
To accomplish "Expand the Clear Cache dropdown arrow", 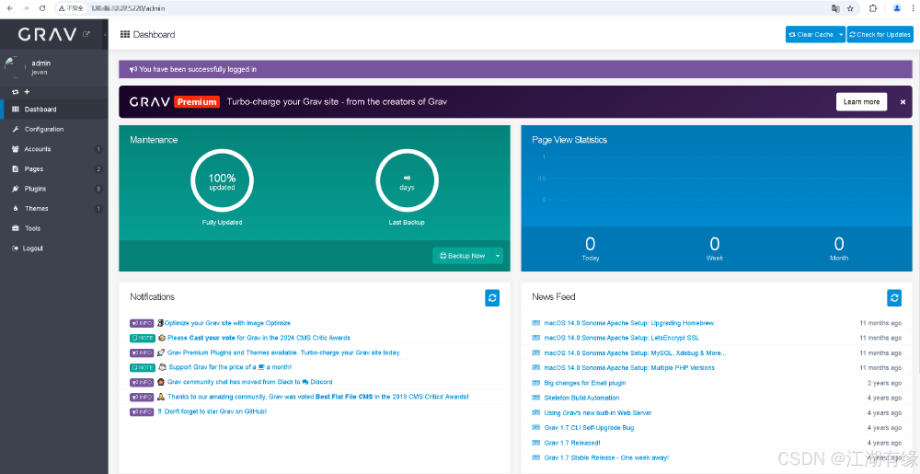I will 841,35.
